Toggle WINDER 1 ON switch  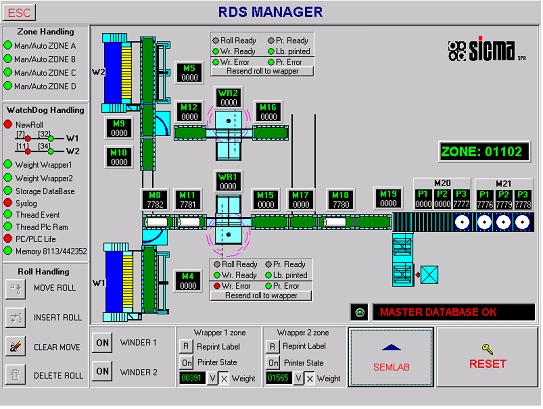tap(102, 343)
